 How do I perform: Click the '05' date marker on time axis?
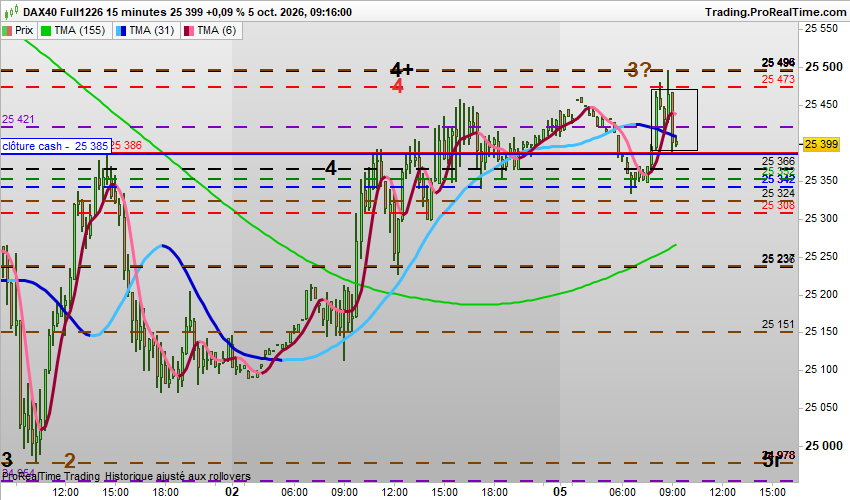(x=560, y=491)
